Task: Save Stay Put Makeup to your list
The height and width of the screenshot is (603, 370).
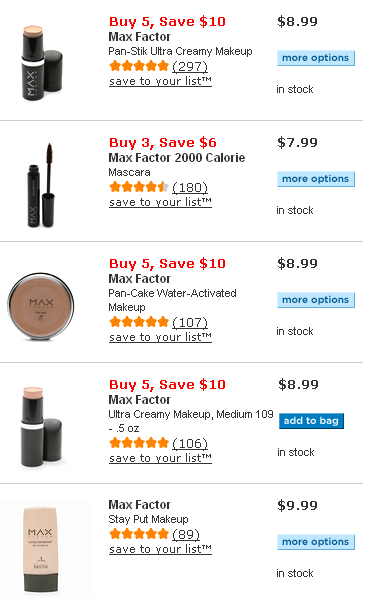Action: click(x=160, y=549)
